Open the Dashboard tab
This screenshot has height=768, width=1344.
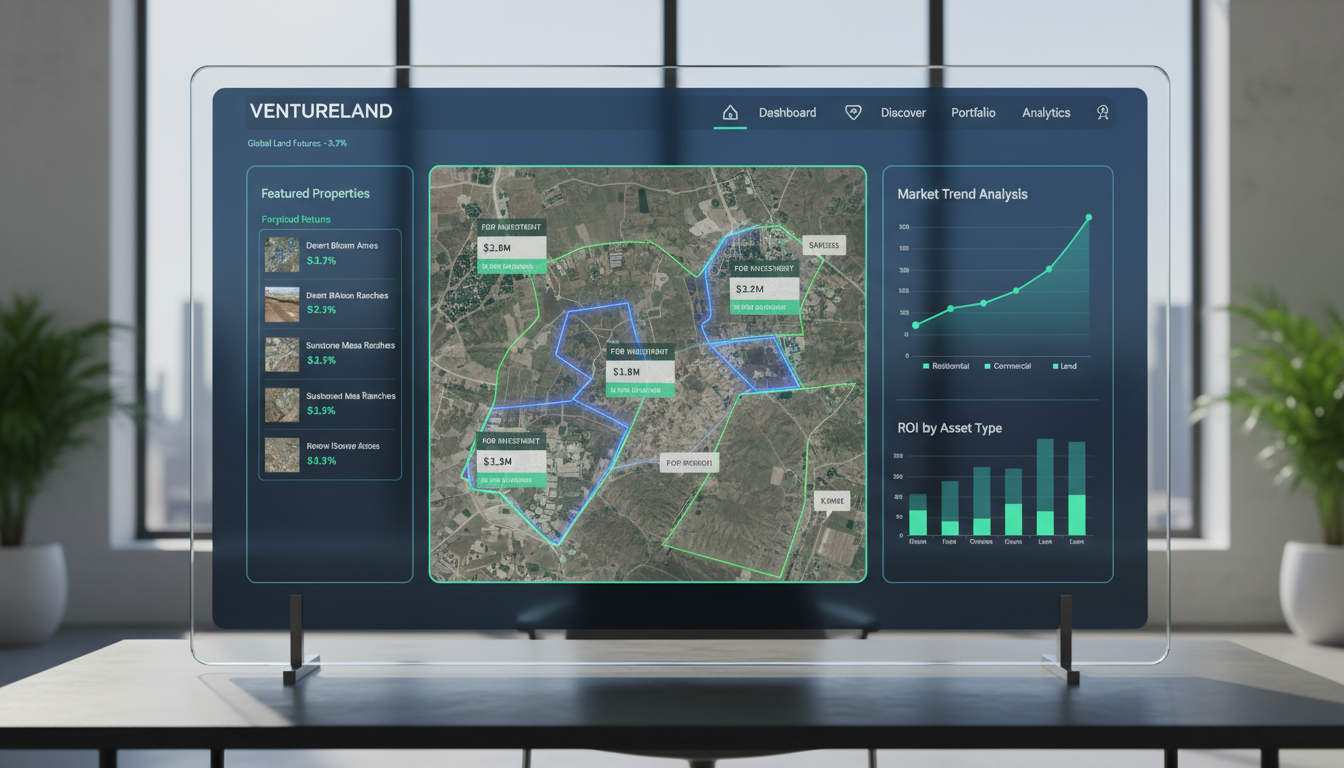[x=787, y=113]
